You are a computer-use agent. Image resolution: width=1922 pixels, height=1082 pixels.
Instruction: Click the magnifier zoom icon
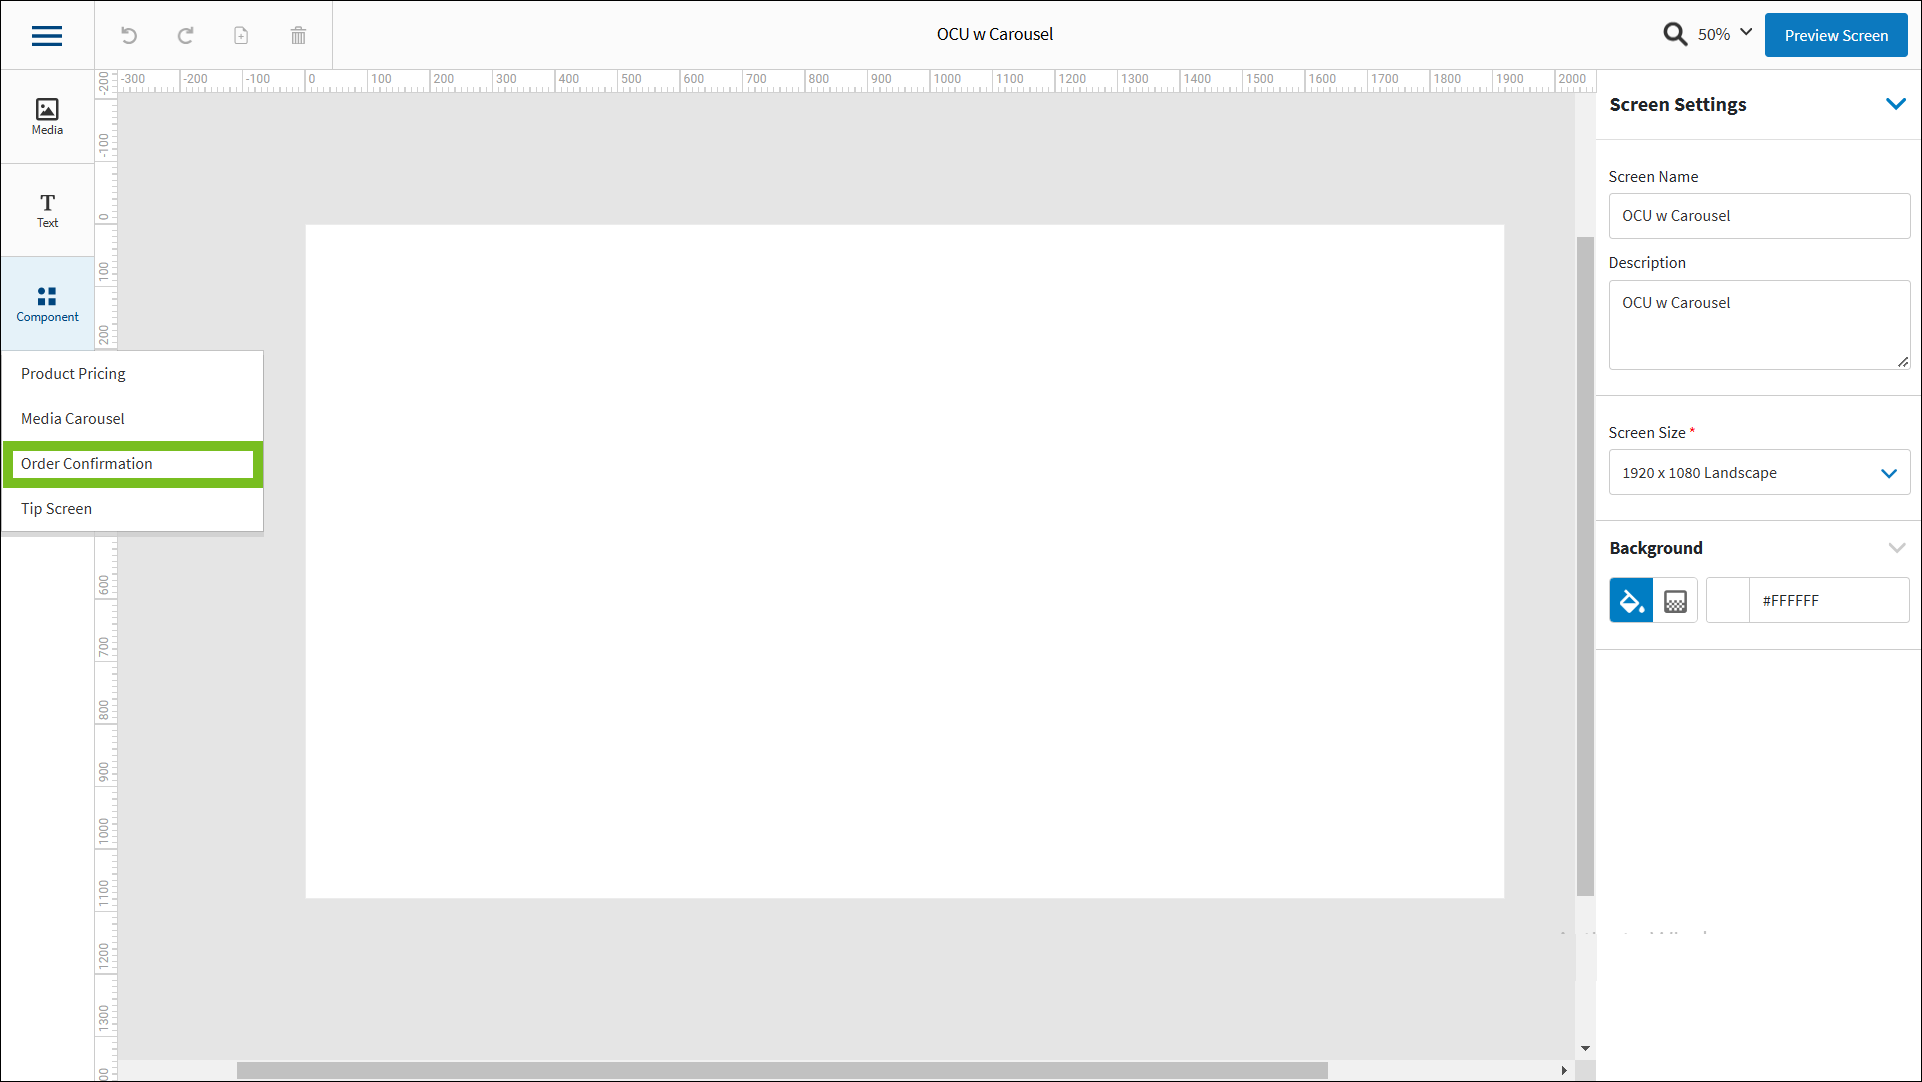[x=1674, y=34]
